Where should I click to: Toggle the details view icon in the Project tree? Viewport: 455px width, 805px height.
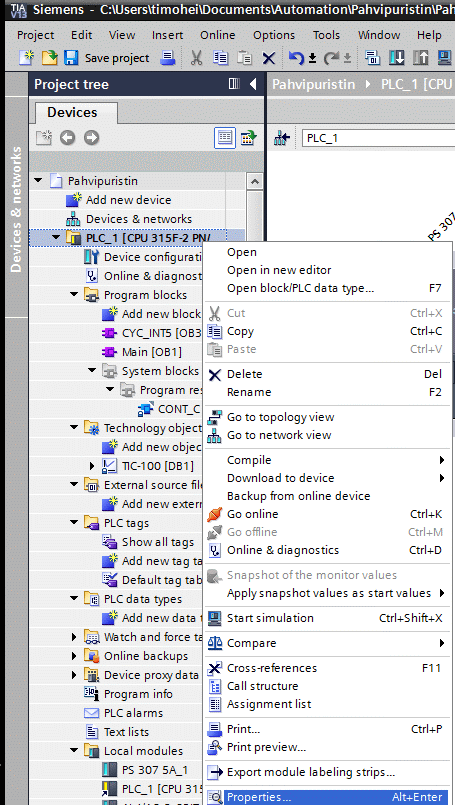point(224,138)
